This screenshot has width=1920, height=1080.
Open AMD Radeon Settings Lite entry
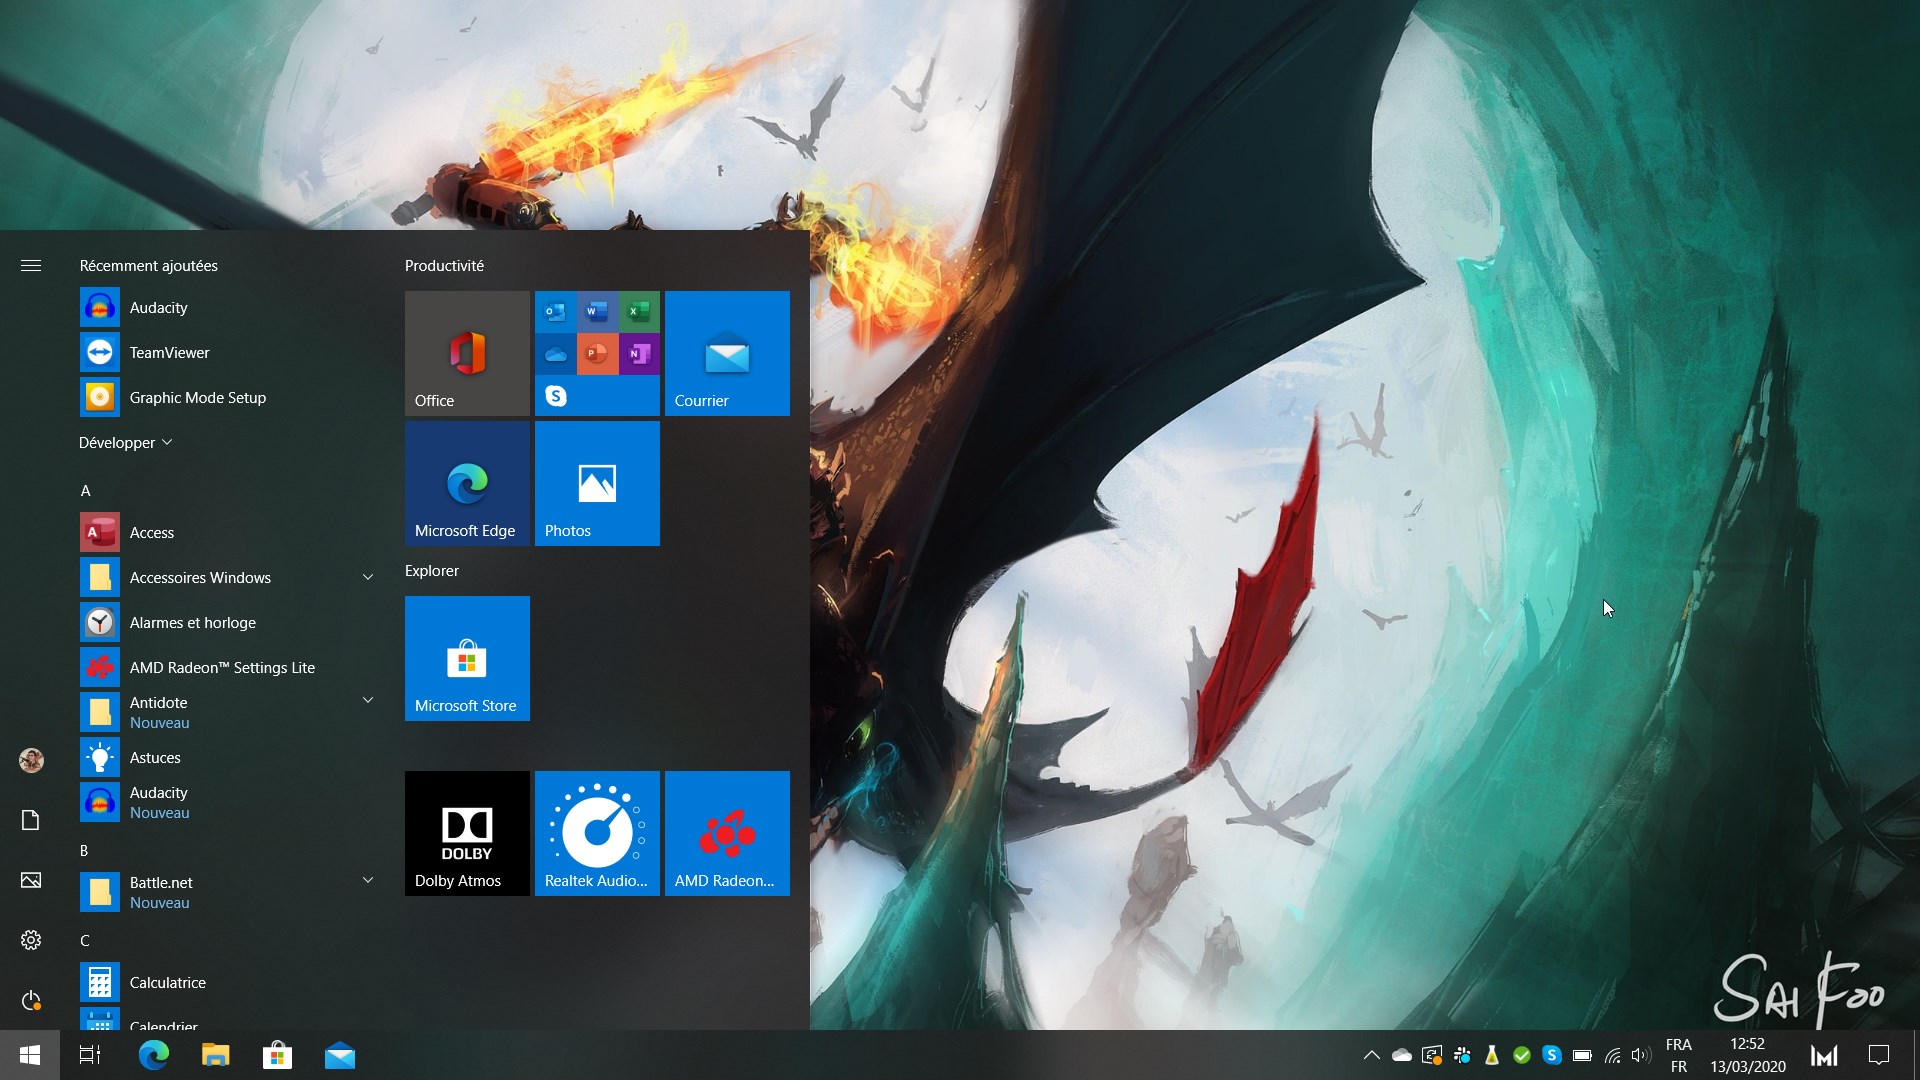click(x=228, y=667)
